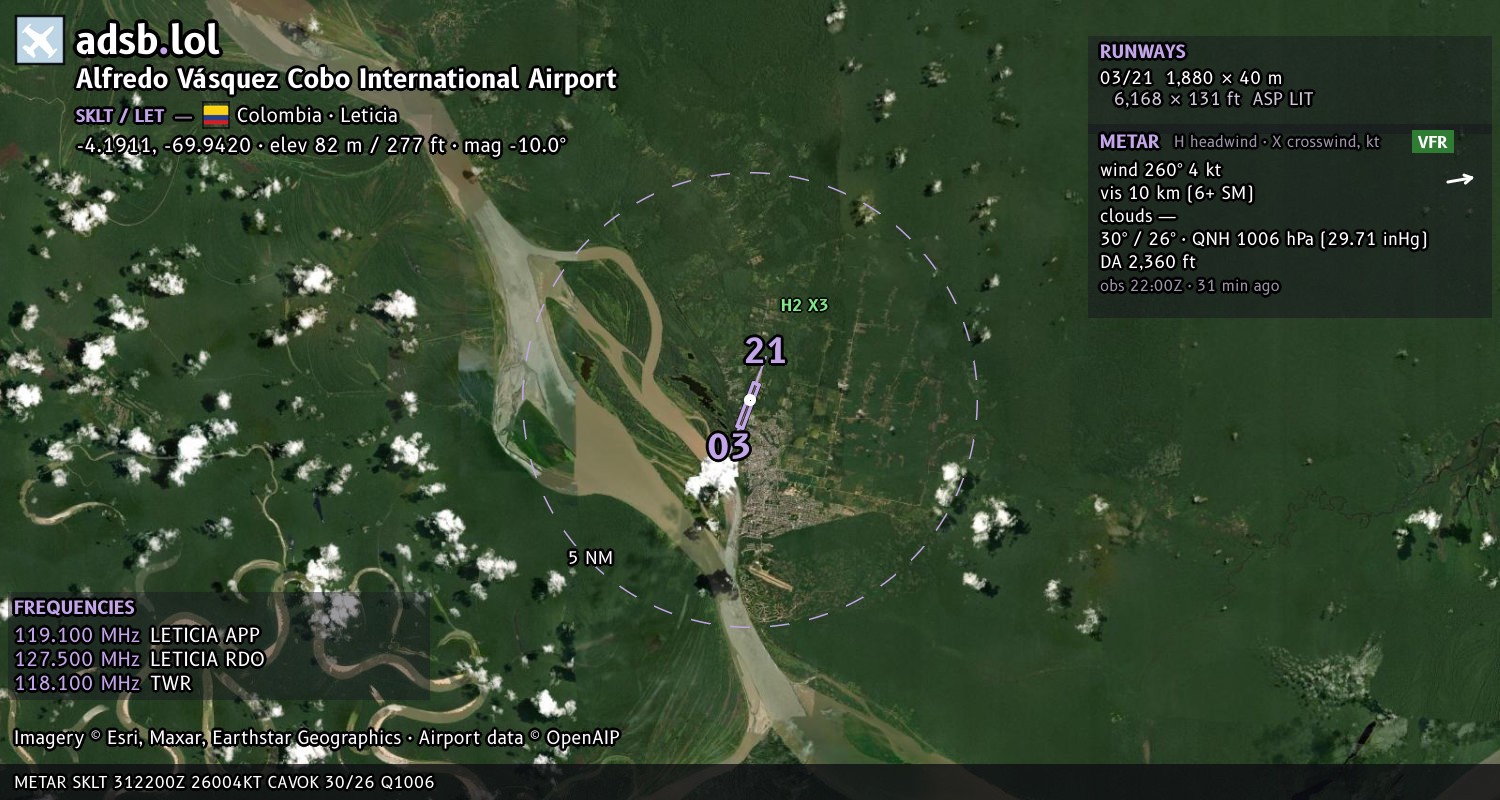Click the VFR flight category badge
Viewport: 1500px width, 800px height.
click(x=1432, y=142)
